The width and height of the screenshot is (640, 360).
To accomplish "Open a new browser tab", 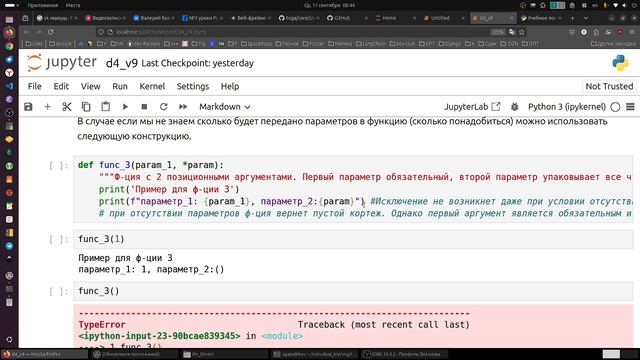I will point(572,18).
